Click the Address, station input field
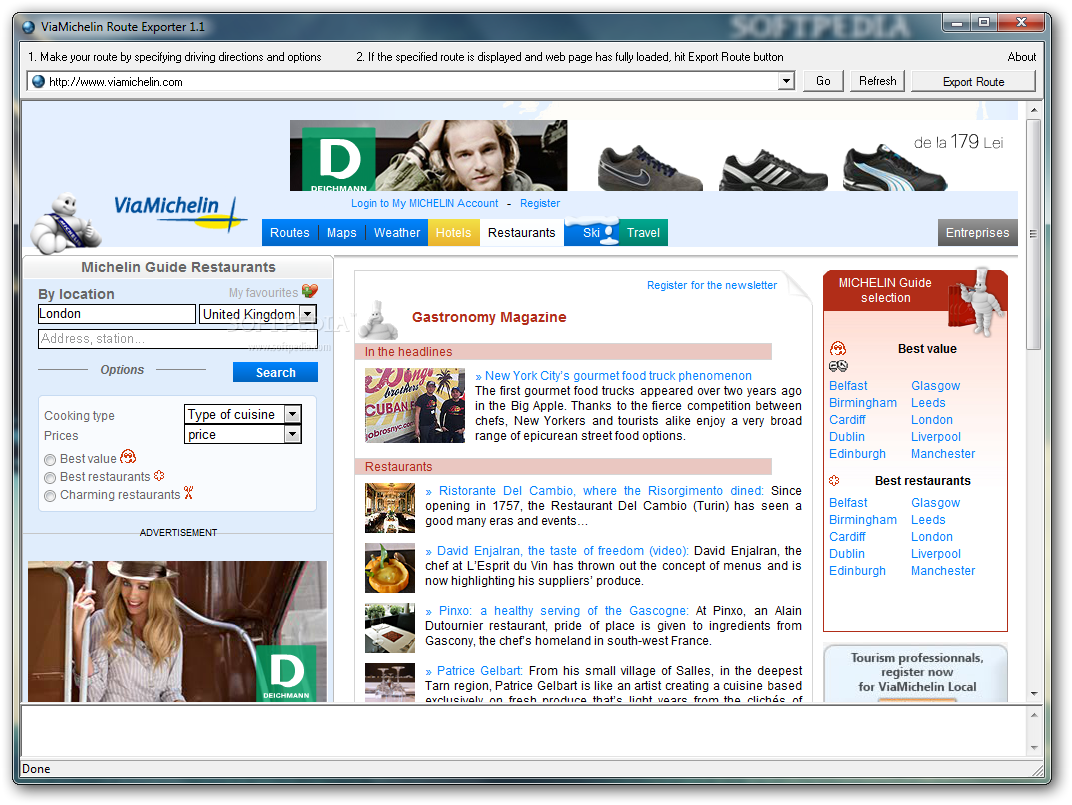 pos(178,339)
